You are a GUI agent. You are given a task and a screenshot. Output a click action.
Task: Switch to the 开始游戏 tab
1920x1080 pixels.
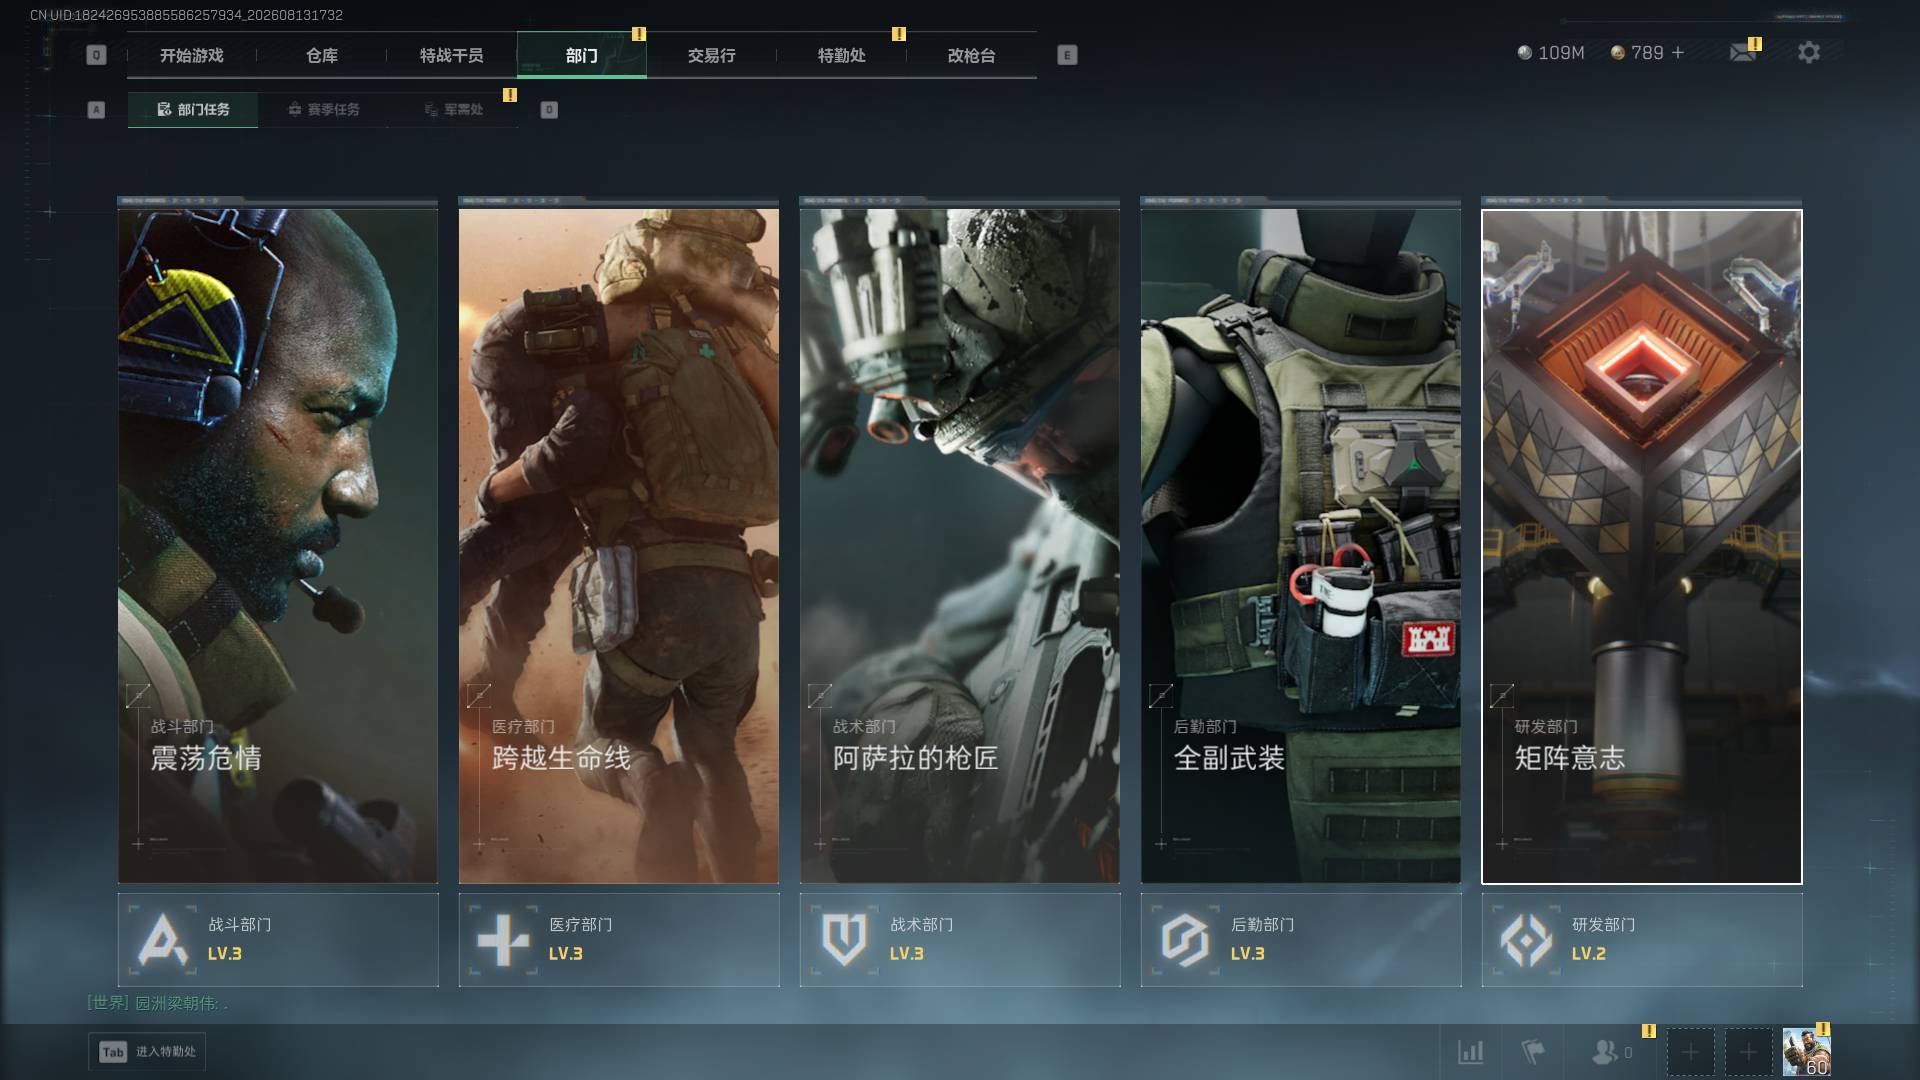pos(192,55)
